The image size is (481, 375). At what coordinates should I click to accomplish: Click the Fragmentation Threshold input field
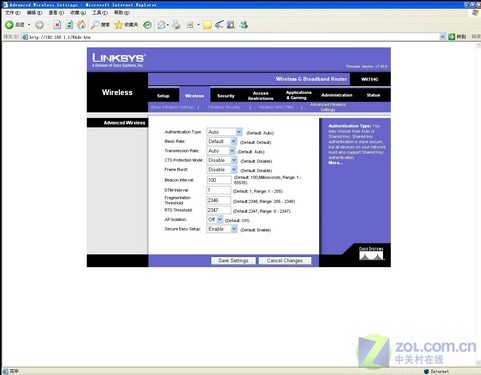click(x=219, y=200)
